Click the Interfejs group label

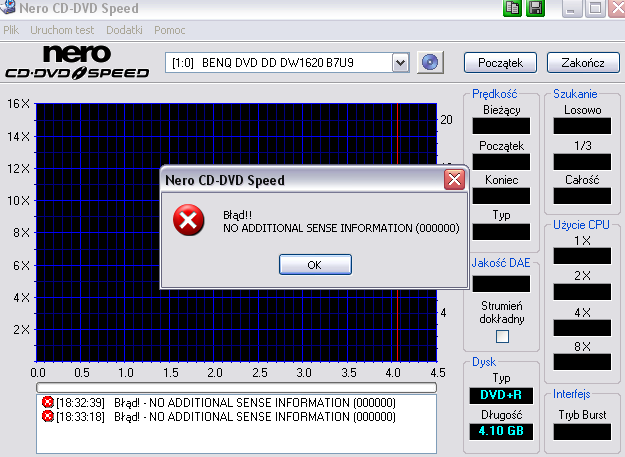[x=572, y=394]
